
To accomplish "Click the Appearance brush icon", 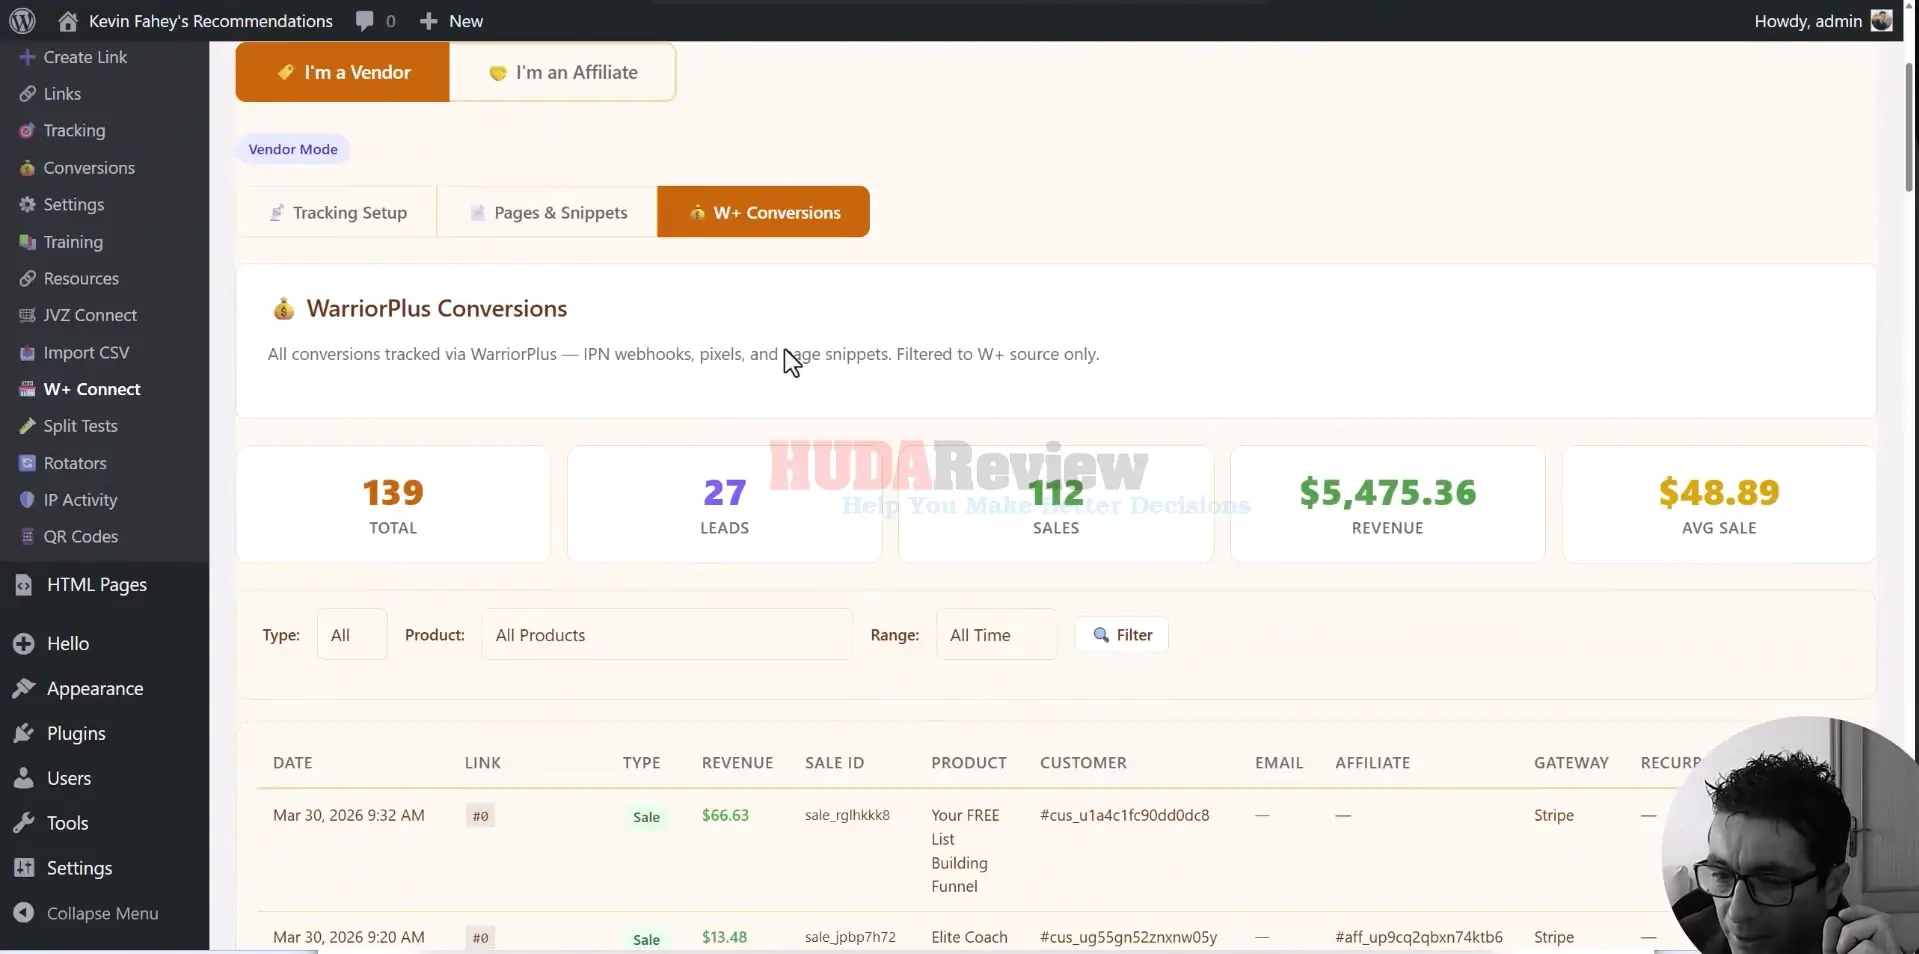I will pyautogui.click(x=24, y=689).
